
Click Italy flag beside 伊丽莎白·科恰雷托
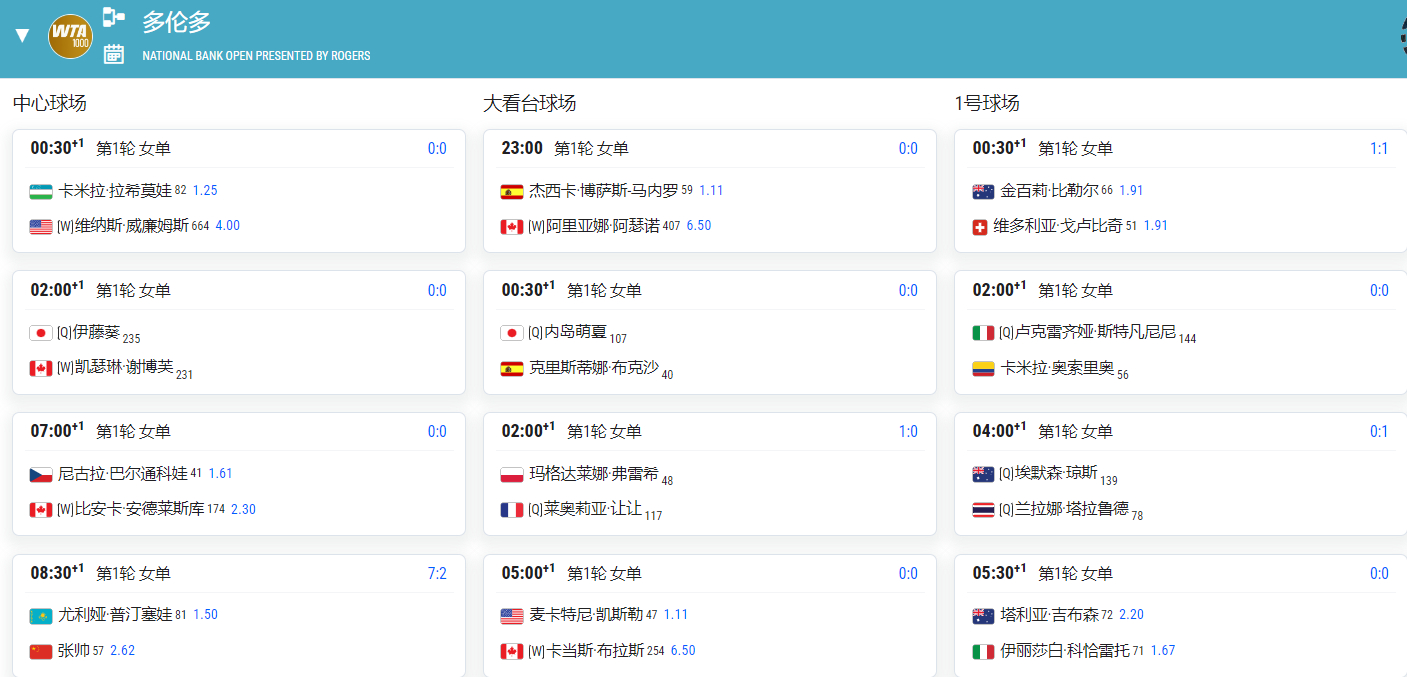tap(983, 652)
